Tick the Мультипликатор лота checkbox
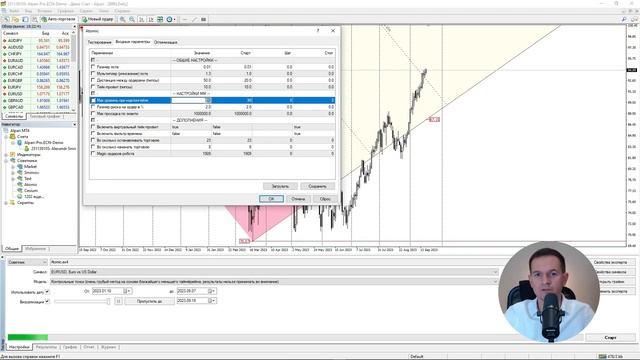 pos(93,73)
